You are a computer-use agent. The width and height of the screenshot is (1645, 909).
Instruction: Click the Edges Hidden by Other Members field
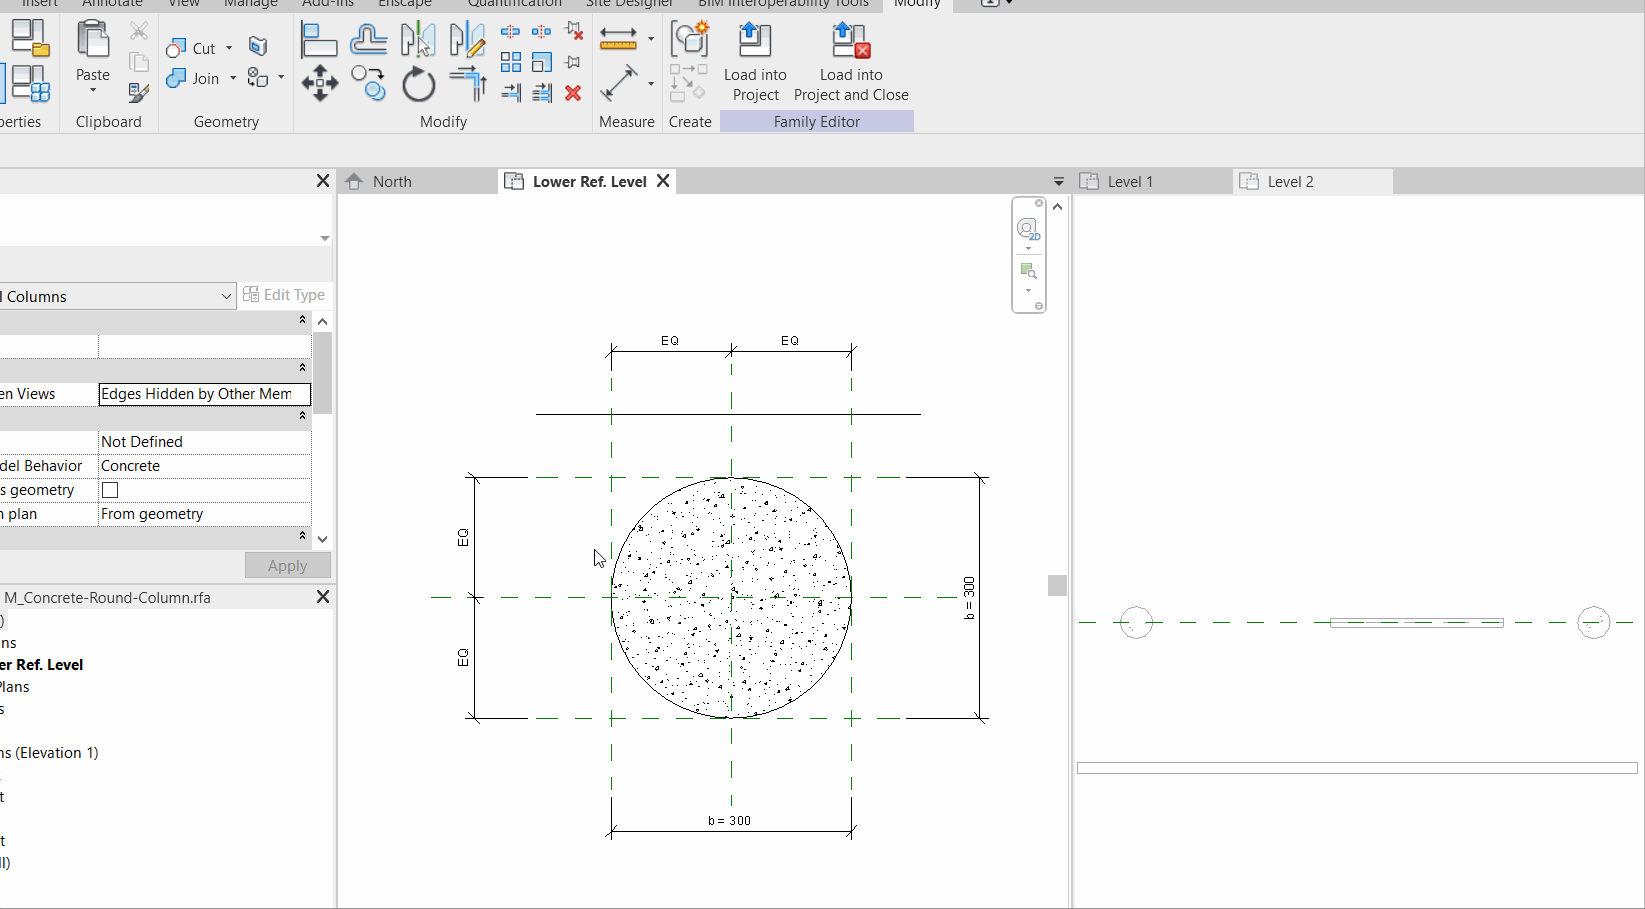204,394
